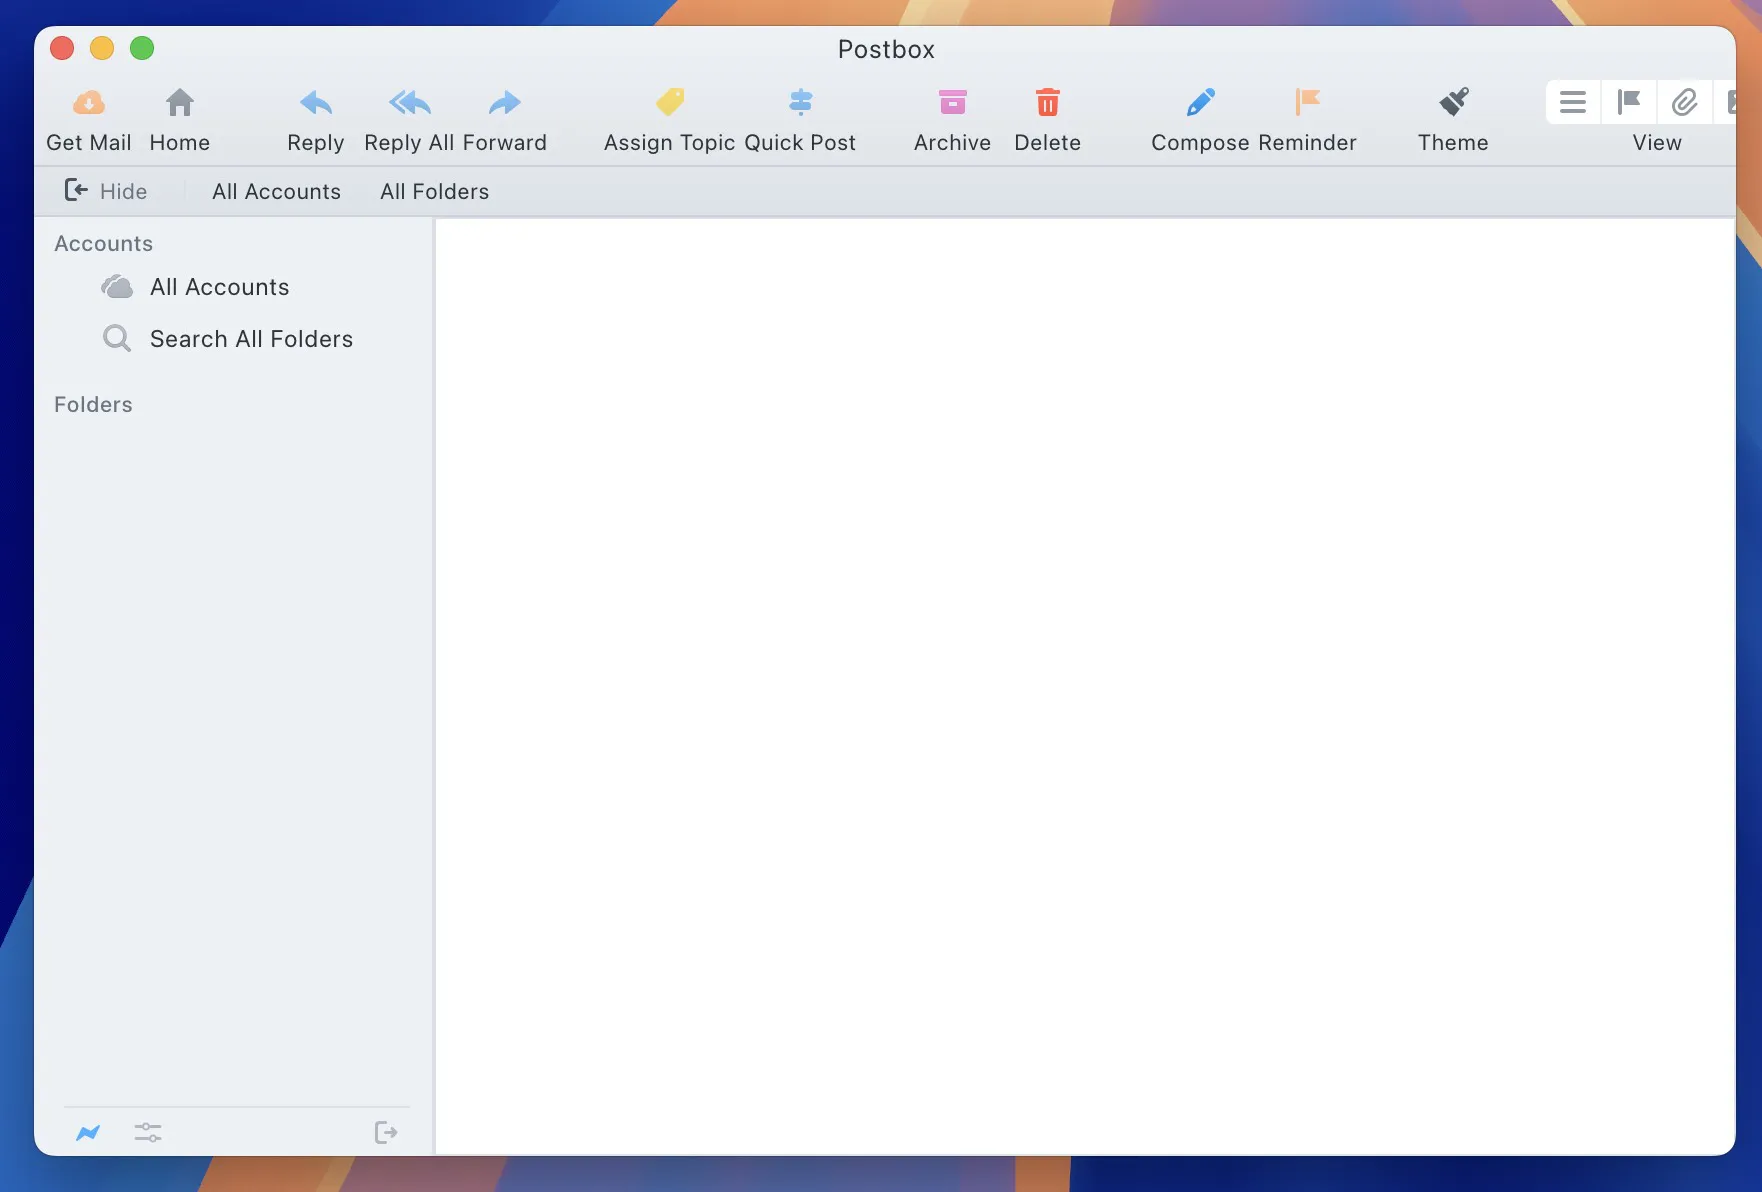Close the Postbox window with red button

tap(62, 48)
